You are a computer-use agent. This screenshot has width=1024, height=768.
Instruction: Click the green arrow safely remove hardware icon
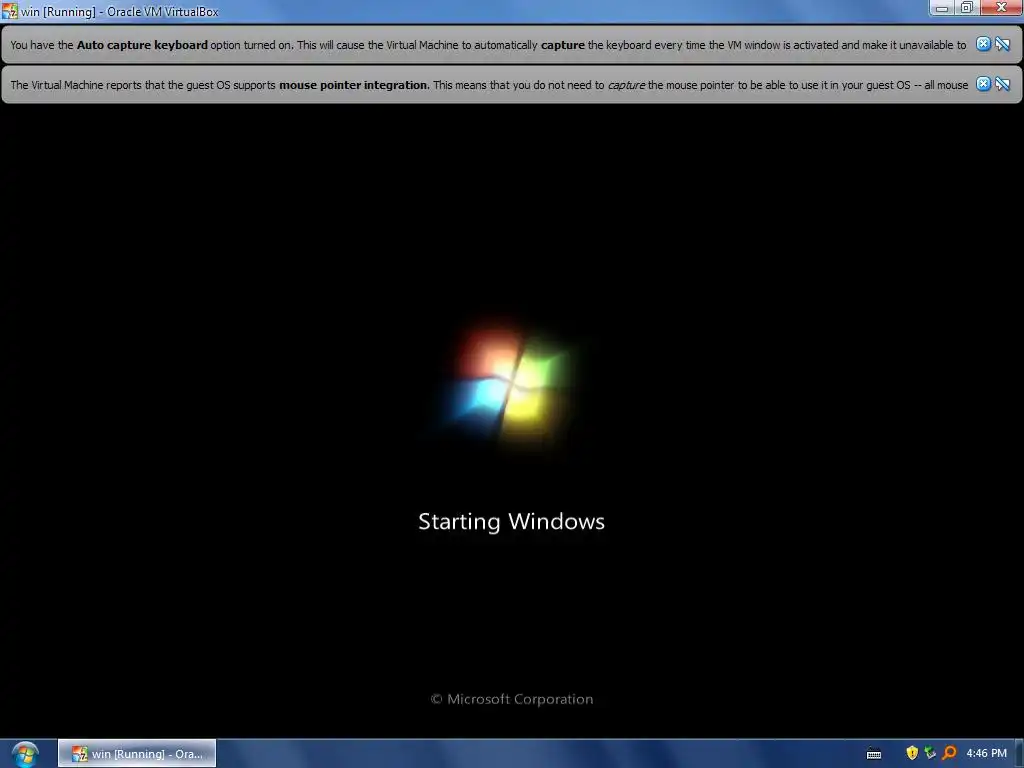click(x=930, y=754)
